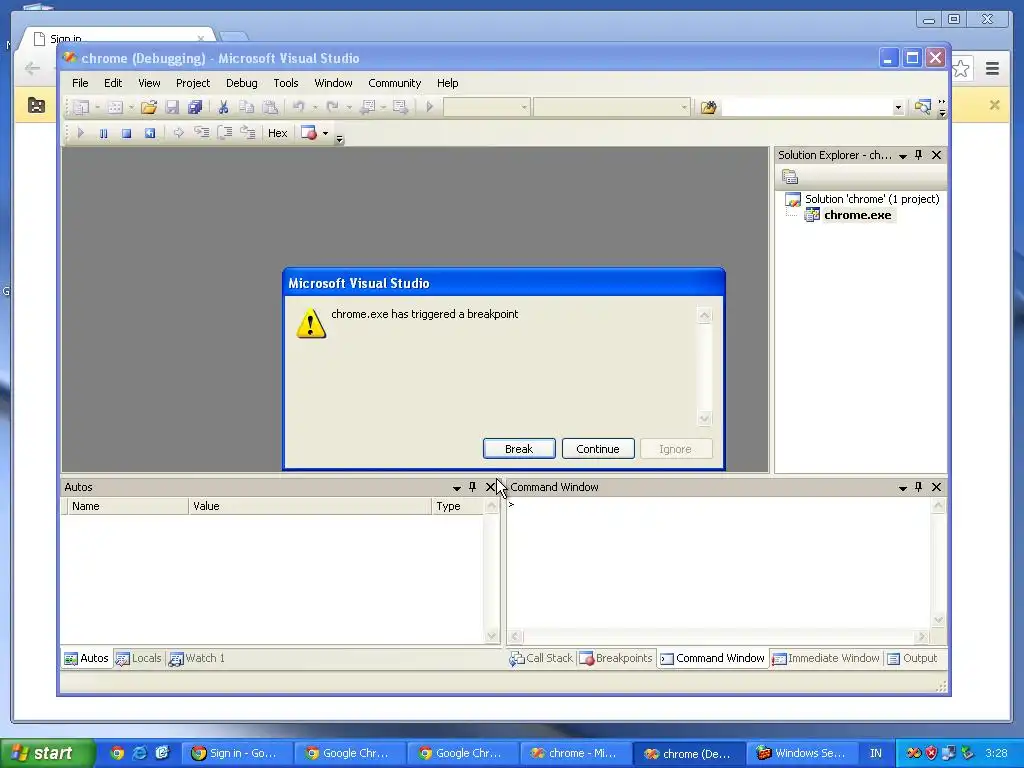Switch to the Immediate Window tab
The width and height of the screenshot is (1024, 768).
point(826,658)
